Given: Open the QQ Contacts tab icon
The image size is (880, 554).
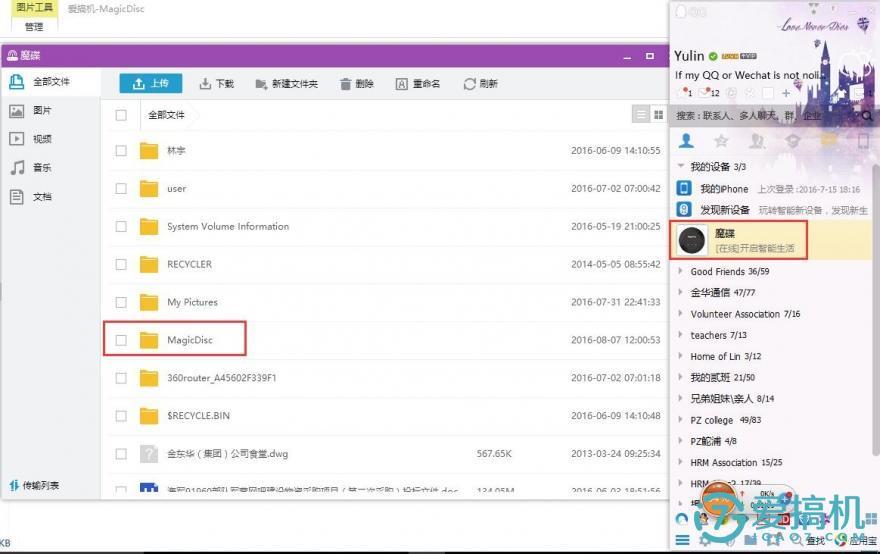Looking at the screenshot, I should click(x=686, y=140).
